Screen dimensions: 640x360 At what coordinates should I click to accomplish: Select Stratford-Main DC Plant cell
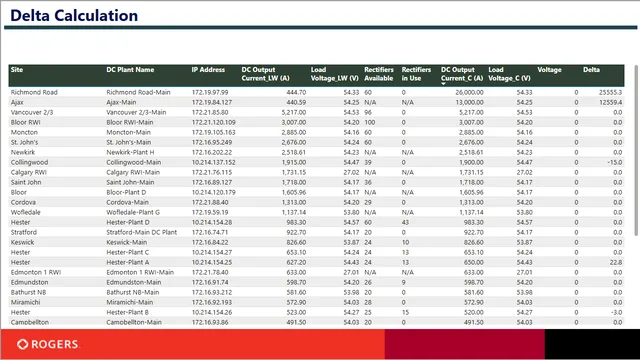(142, 232)
